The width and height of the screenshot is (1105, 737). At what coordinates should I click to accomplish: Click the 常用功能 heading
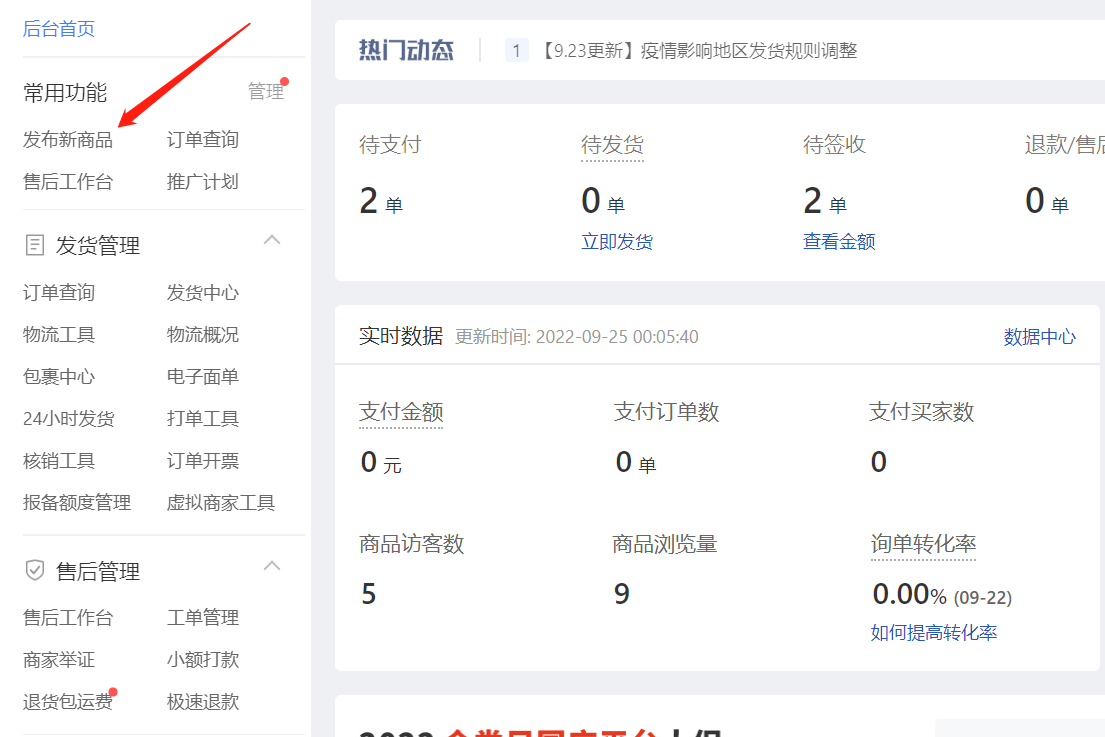coord(65,92)
